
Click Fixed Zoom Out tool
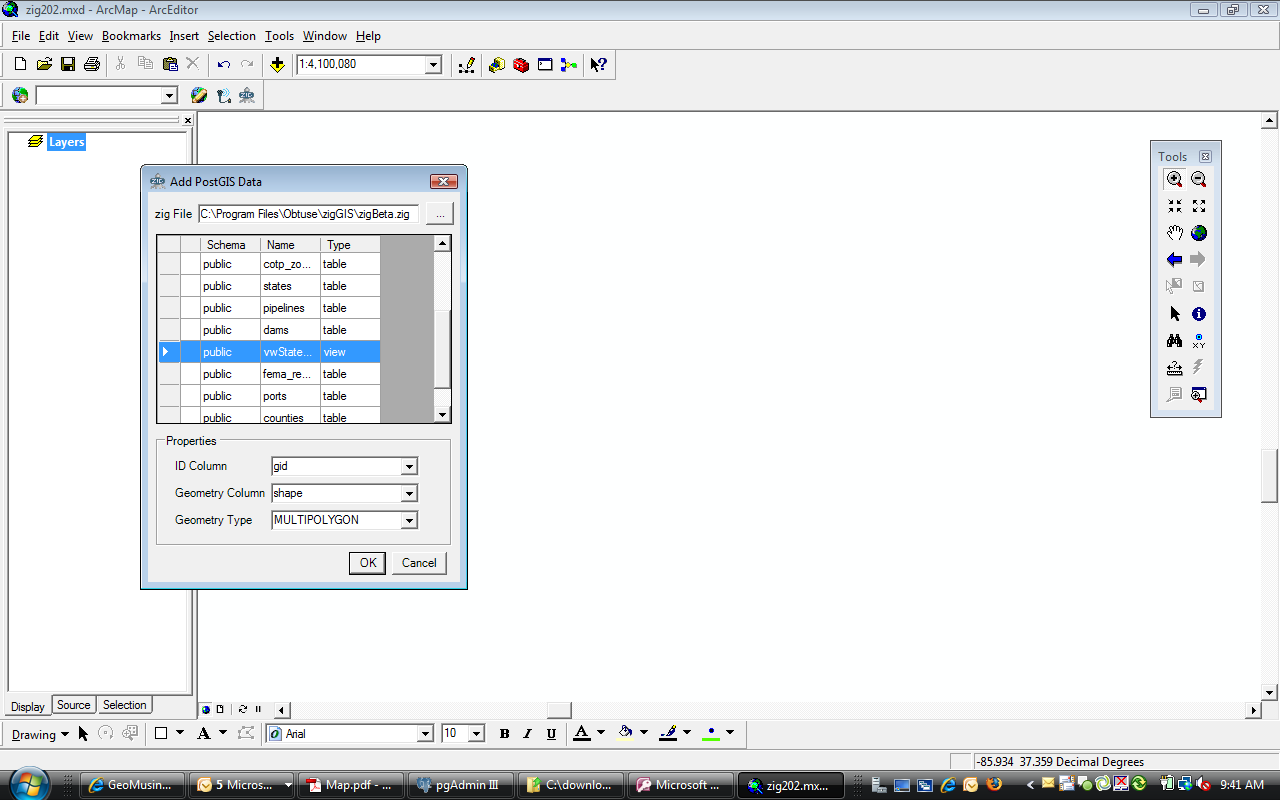tap(1199, 206)
